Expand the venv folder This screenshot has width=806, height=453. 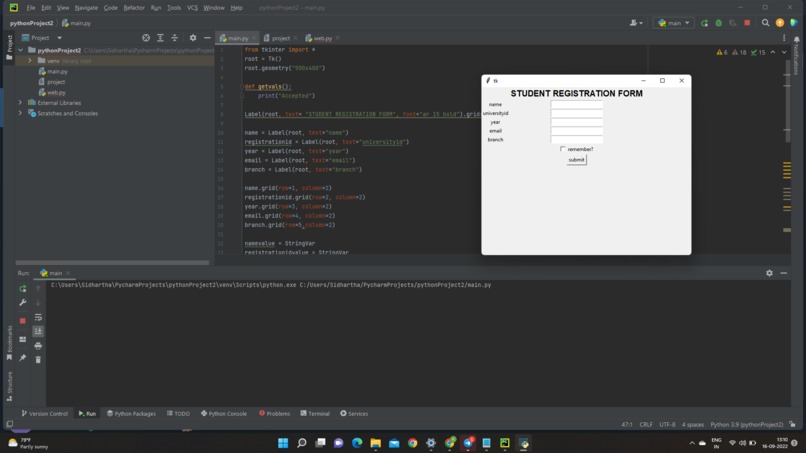tap(30, 61)
